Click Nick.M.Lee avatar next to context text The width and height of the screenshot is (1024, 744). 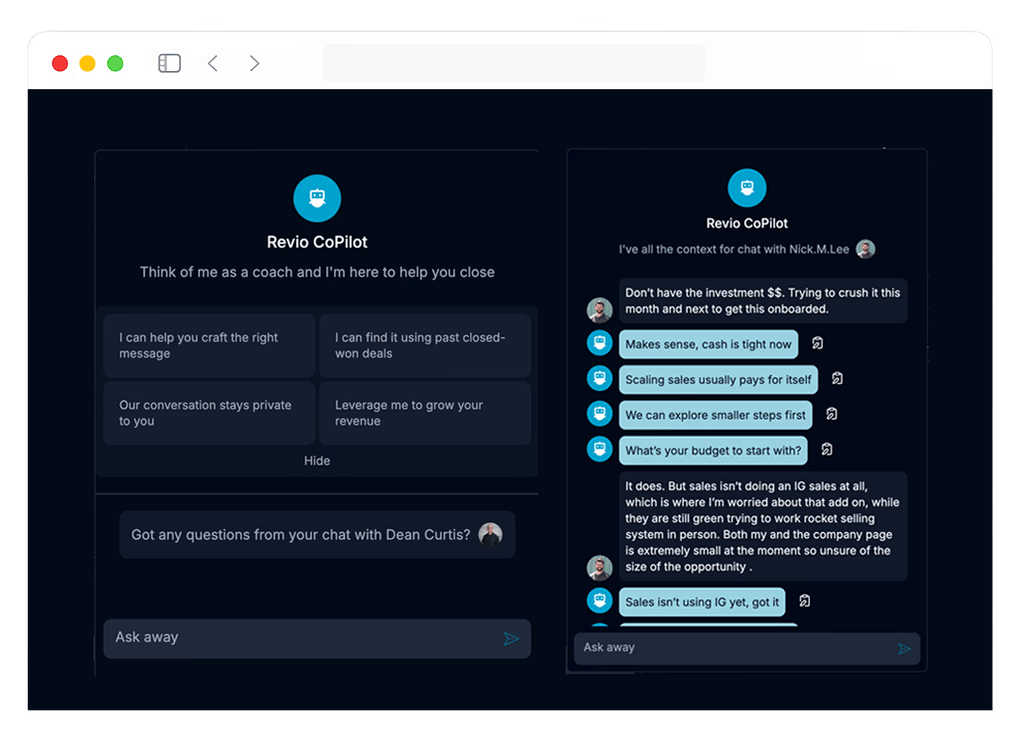click(865, 249)
